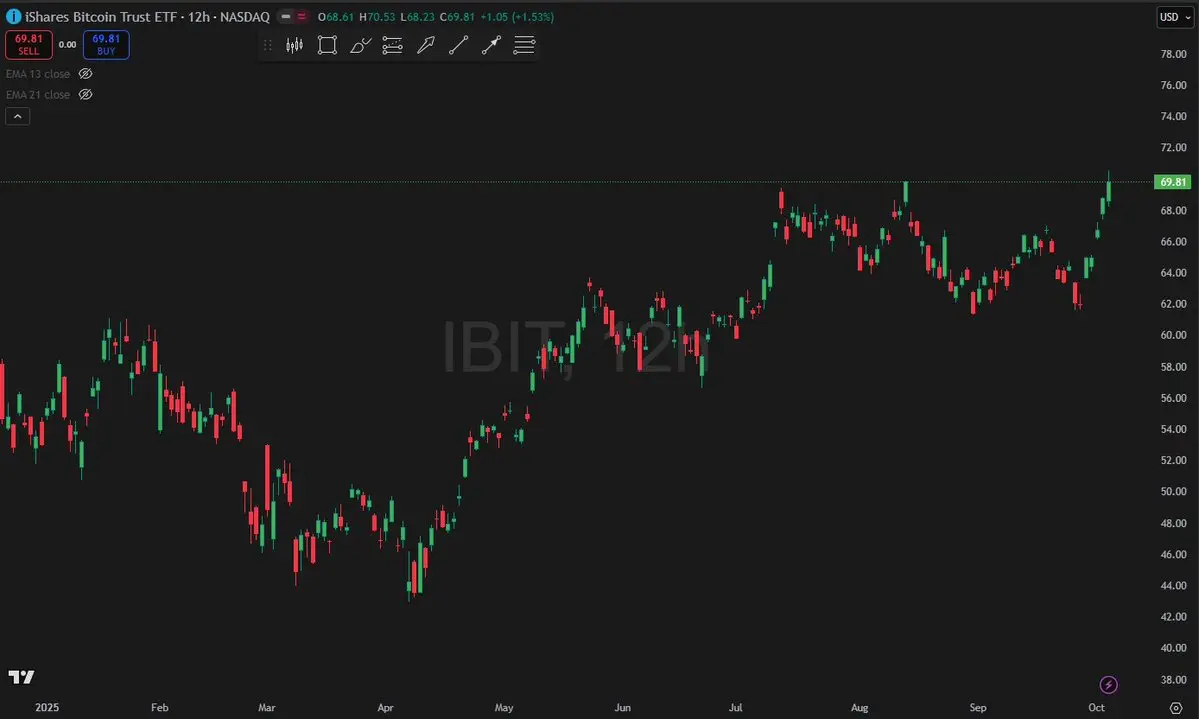Click the 69.81 SELL button
Screen dimensions: 1199x719
(28, 44)
